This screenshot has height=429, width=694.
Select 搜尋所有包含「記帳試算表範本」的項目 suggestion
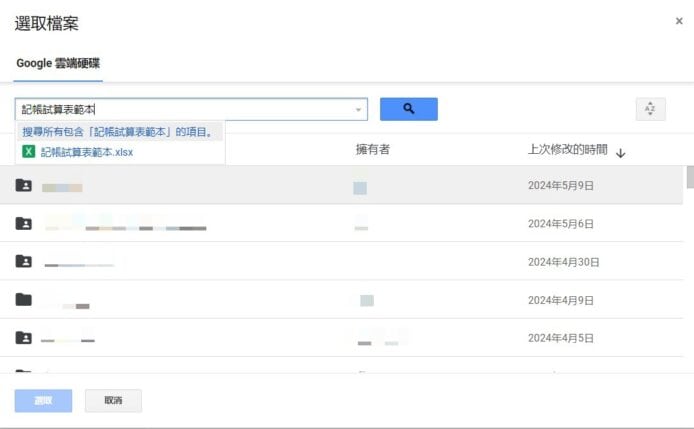click(118, 132)
